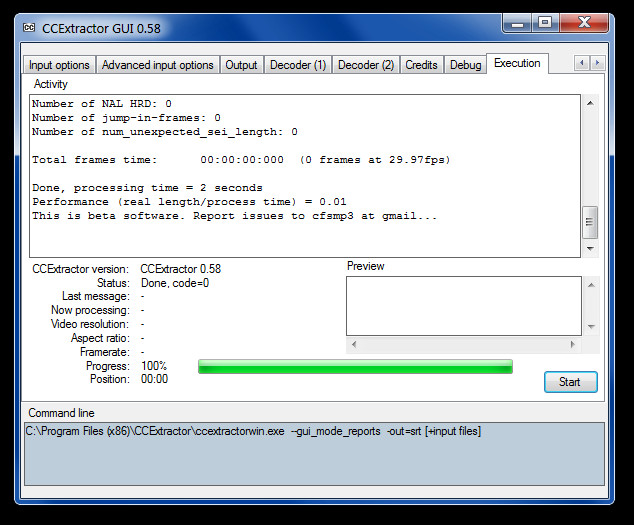Click the Preview box scroll up arrow
634x525 pixels.
591,285
